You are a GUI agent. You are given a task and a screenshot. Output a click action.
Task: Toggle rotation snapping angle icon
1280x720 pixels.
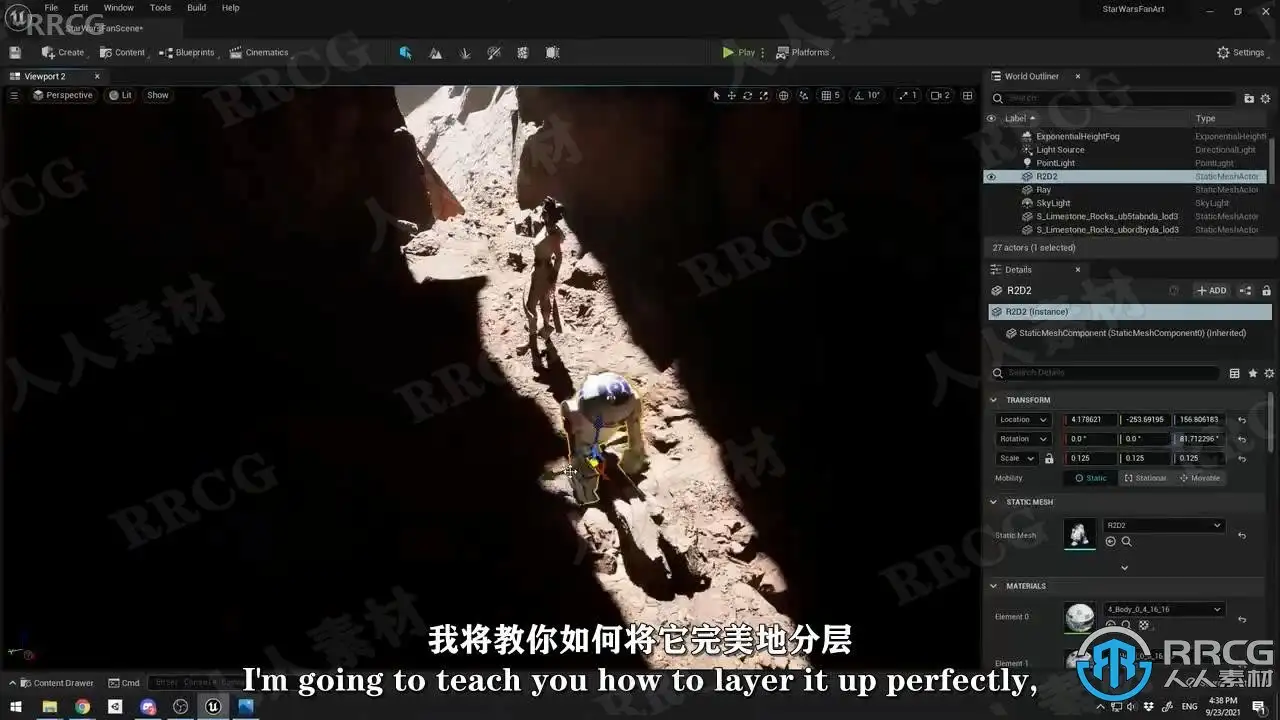858,95
